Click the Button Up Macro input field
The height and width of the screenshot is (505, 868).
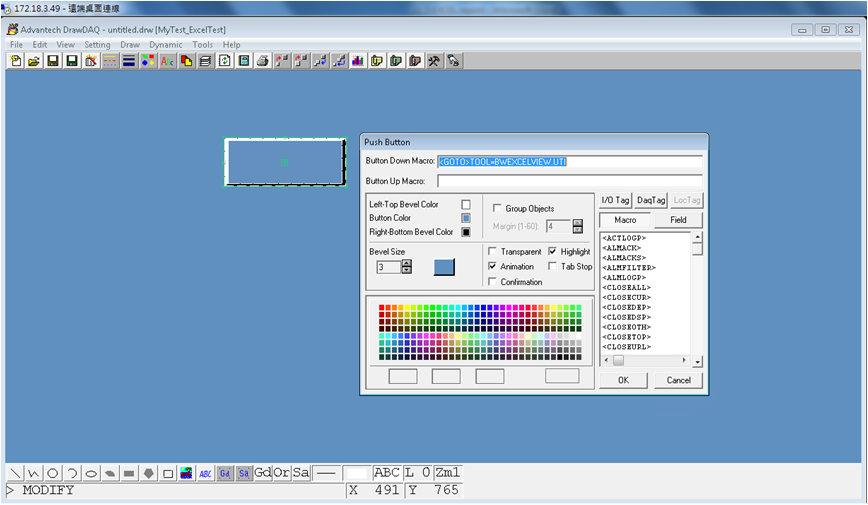click(x=570, y=181)
